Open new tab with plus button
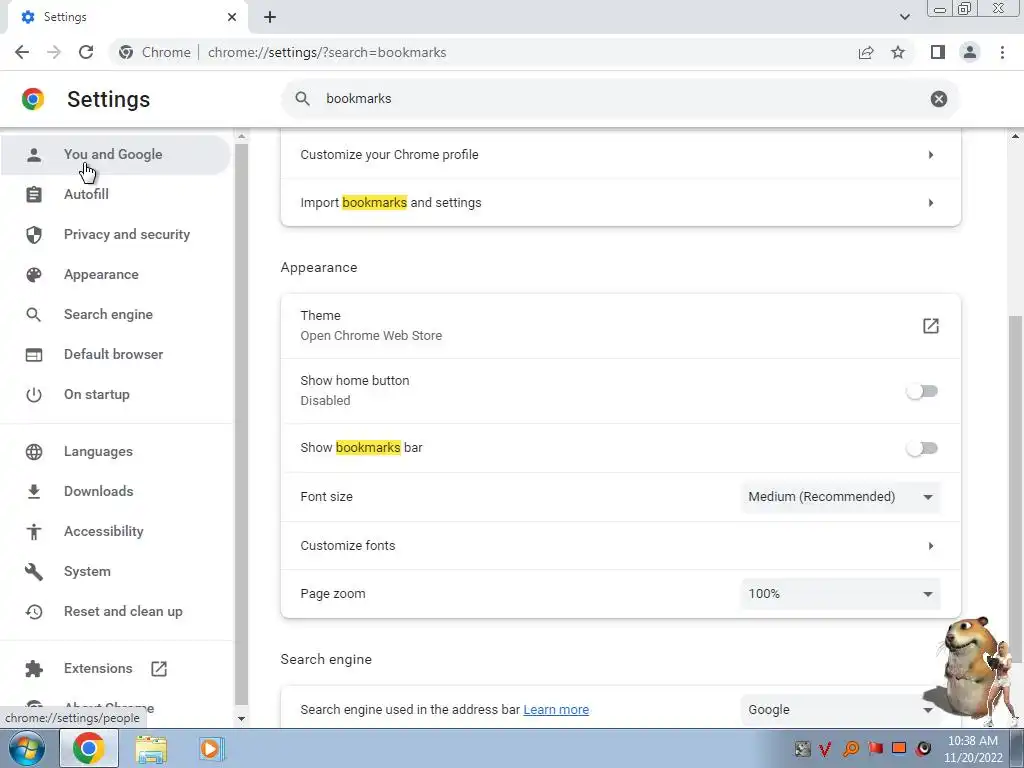 (x=270, y=17)
